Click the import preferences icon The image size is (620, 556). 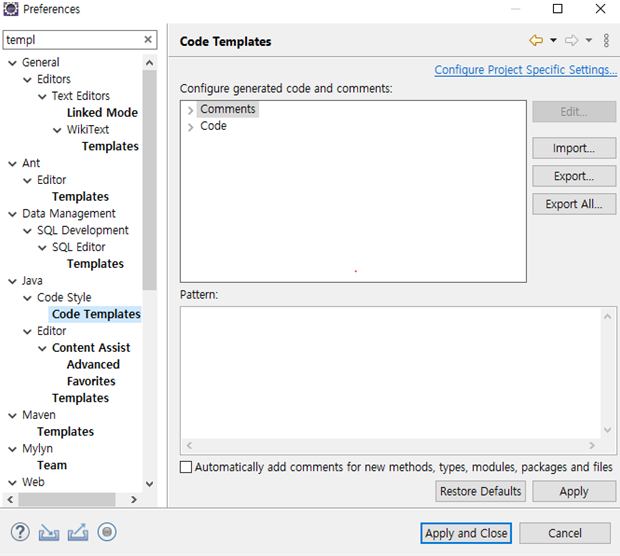(x=49, y=533)
